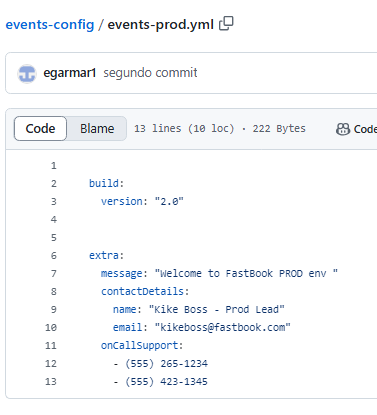
Task: Select the Code view tab
Action: [40, 129]
